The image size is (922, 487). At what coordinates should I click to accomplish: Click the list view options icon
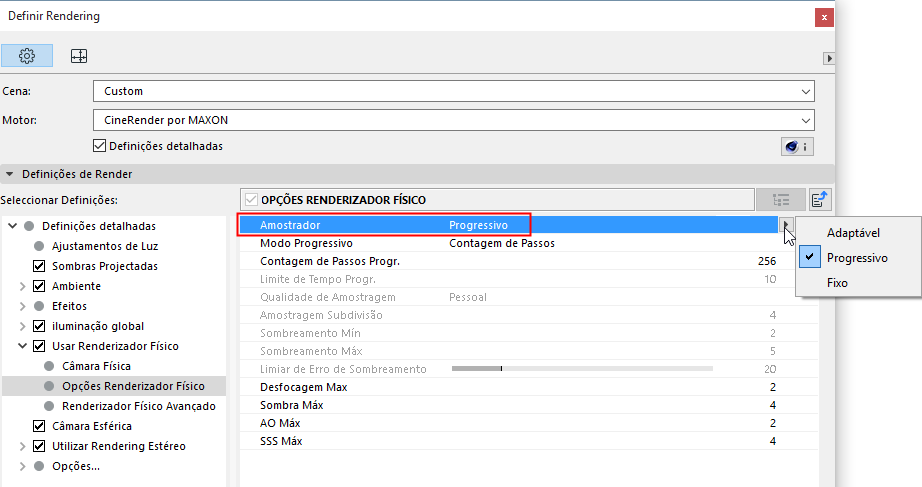click(x=781, y=200)
